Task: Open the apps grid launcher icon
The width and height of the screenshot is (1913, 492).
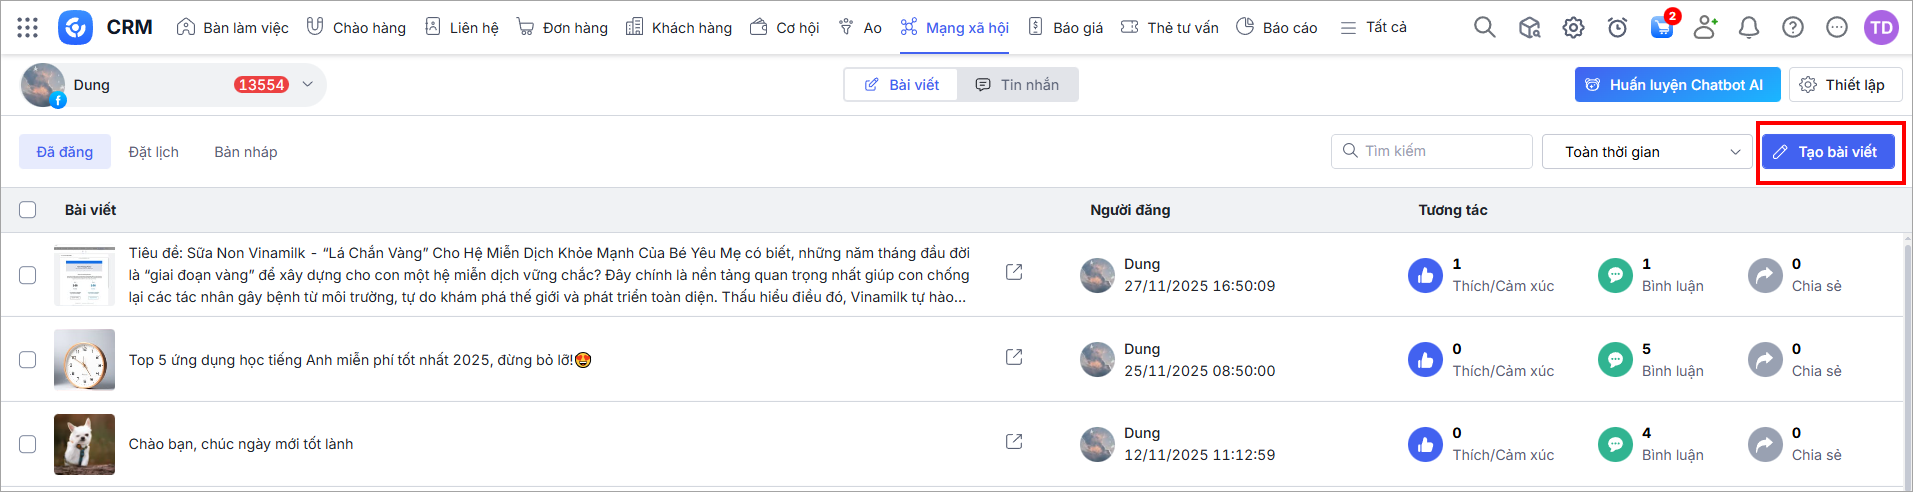Action: (x=28, y=28)
